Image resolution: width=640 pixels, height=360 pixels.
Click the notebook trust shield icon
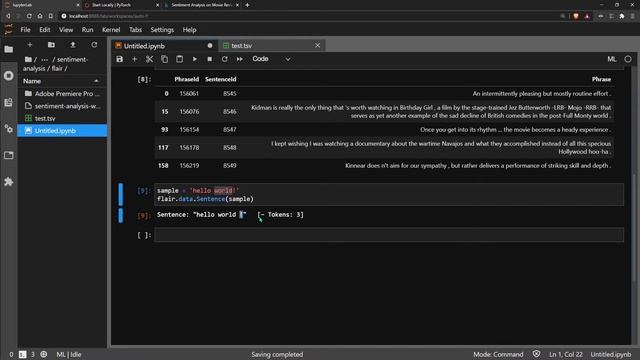click(536, 354)
